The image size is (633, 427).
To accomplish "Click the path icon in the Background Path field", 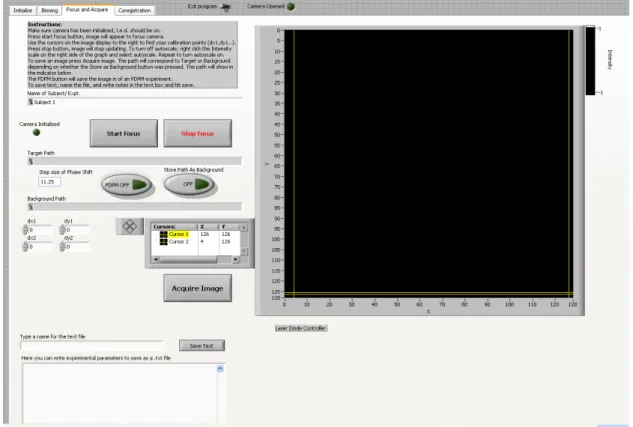I will 31,207.
